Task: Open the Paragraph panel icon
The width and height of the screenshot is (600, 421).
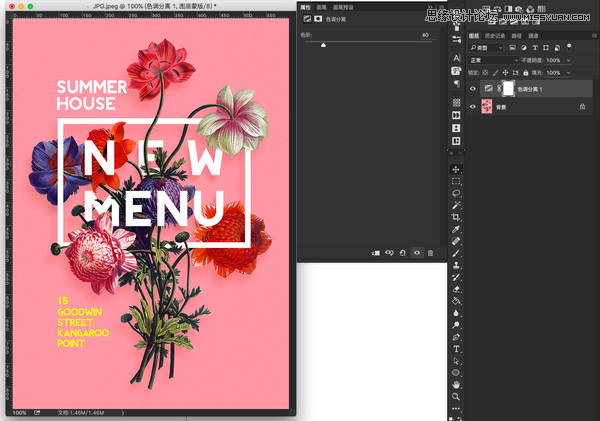Action: point(457,83)
